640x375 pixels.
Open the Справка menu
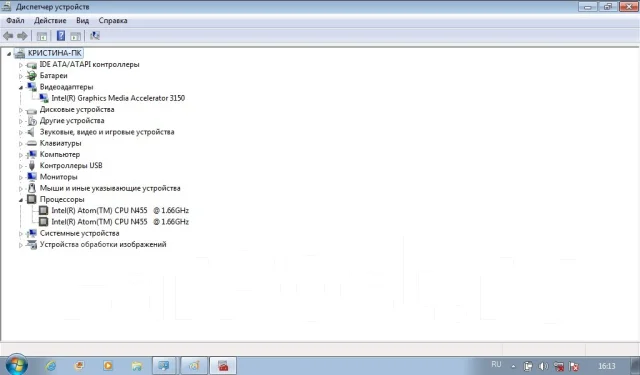point(113,20)
